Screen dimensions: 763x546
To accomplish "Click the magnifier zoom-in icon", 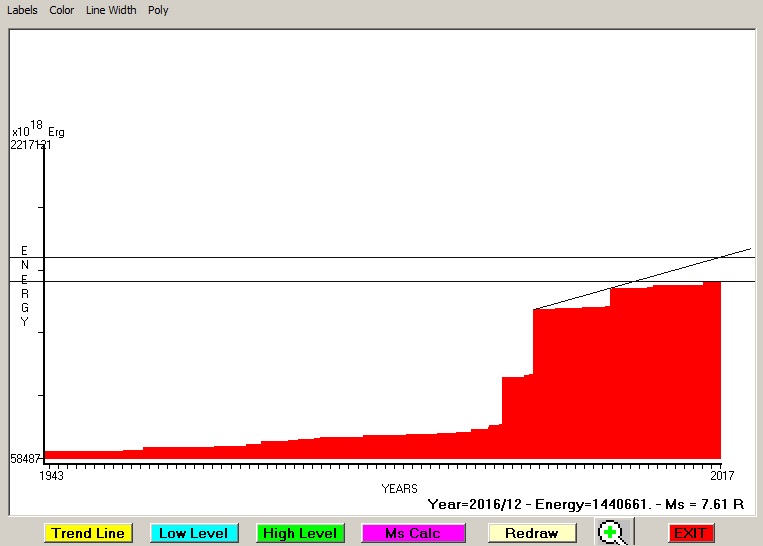I will (x=610, y=533).
